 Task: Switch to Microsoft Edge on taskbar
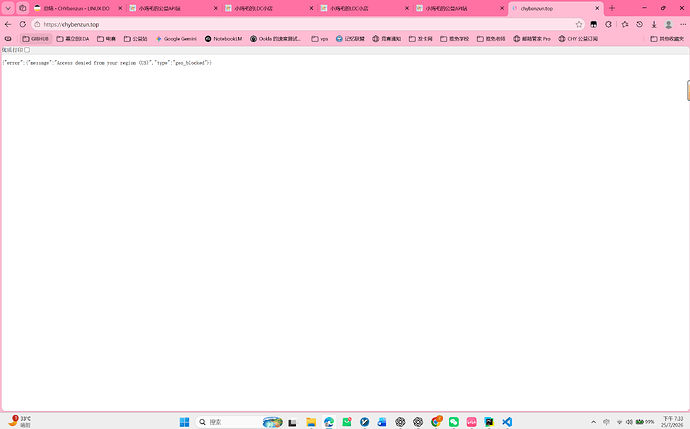[329, 422]
